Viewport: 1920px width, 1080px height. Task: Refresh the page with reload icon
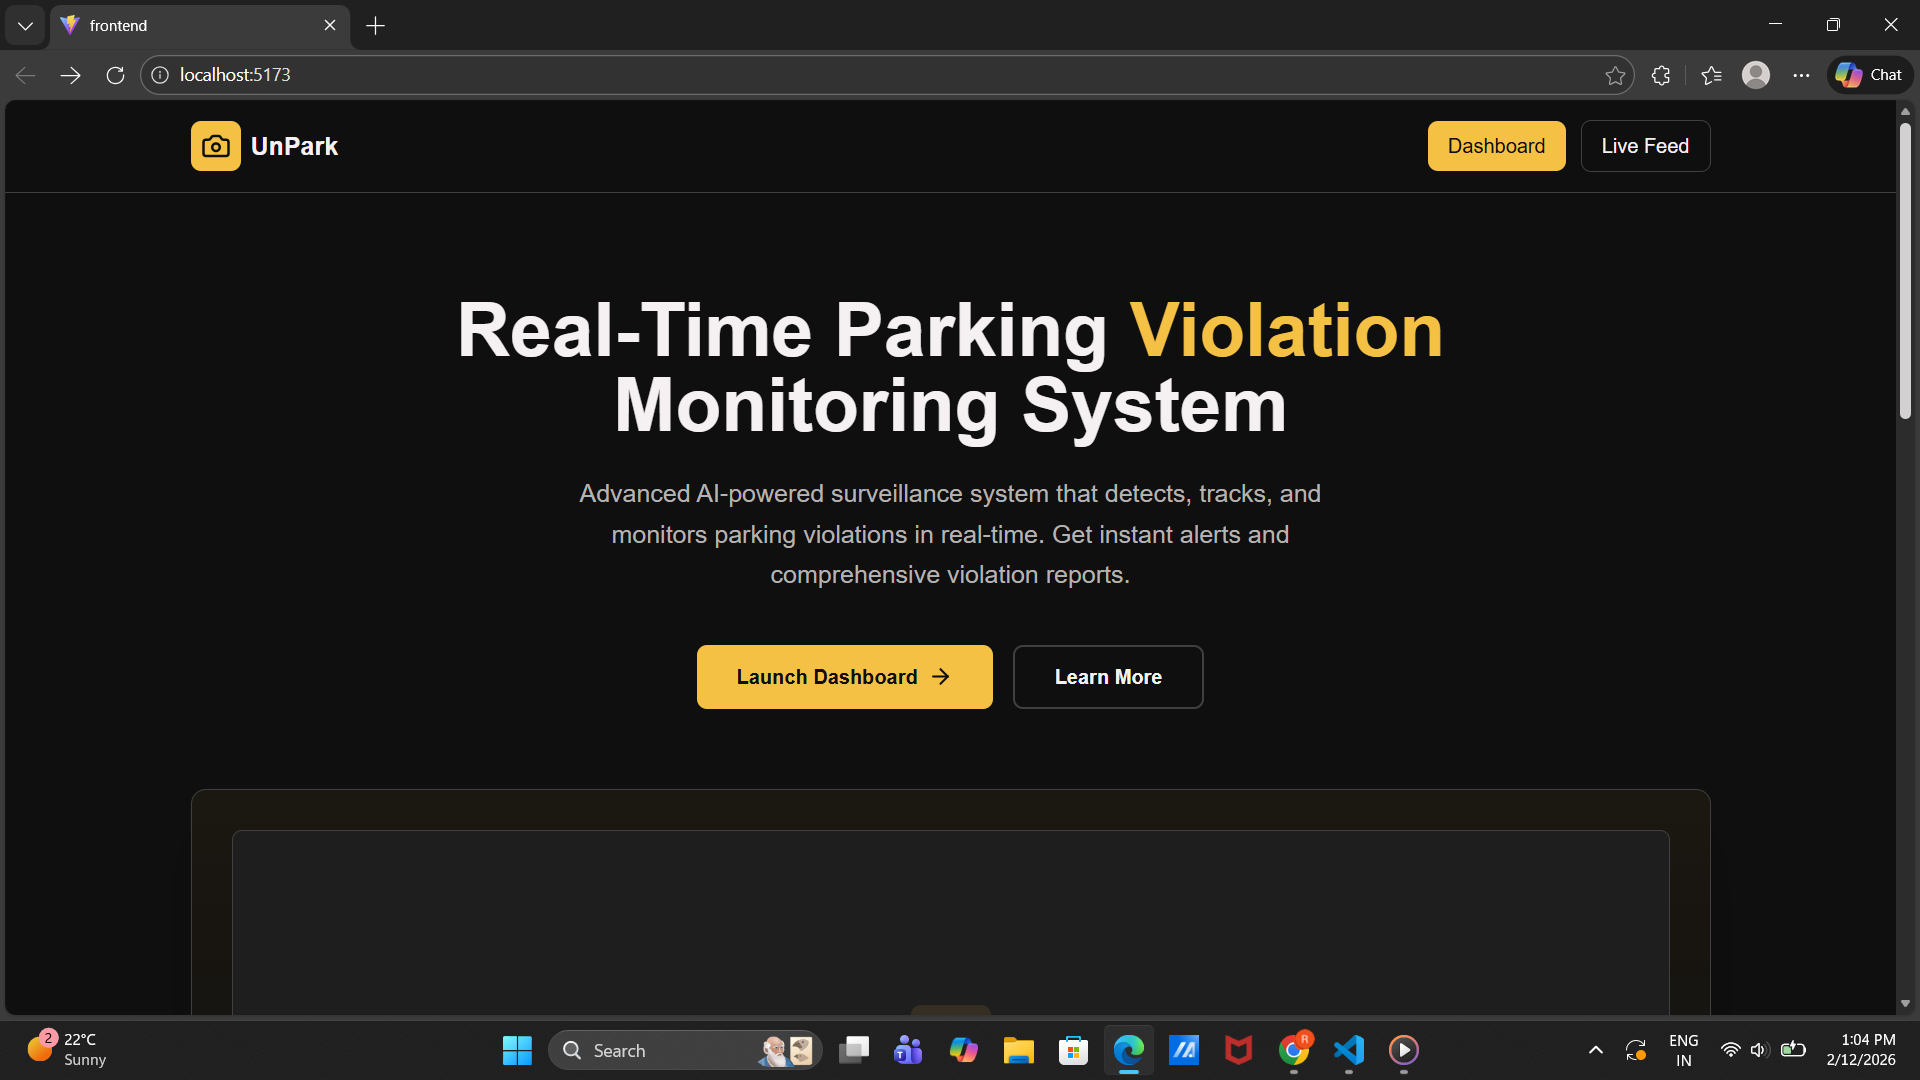click(115, 75)
